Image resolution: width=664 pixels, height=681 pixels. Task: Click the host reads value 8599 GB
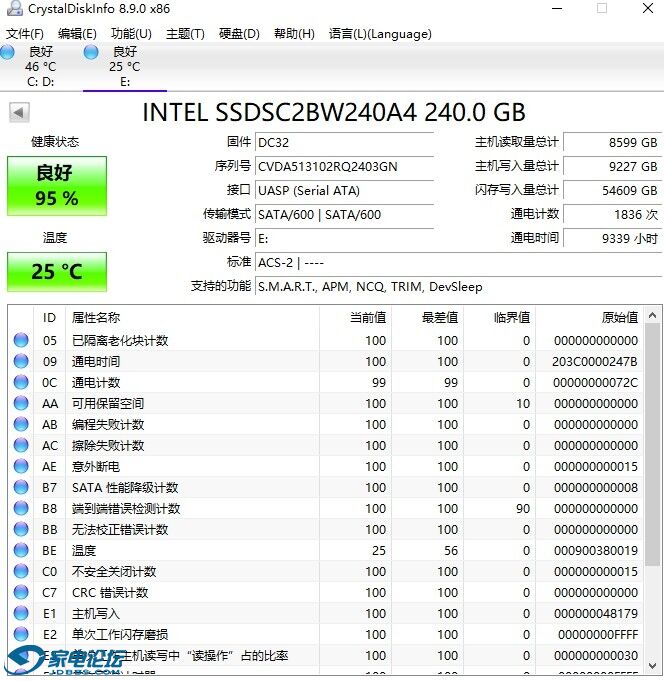613,142
